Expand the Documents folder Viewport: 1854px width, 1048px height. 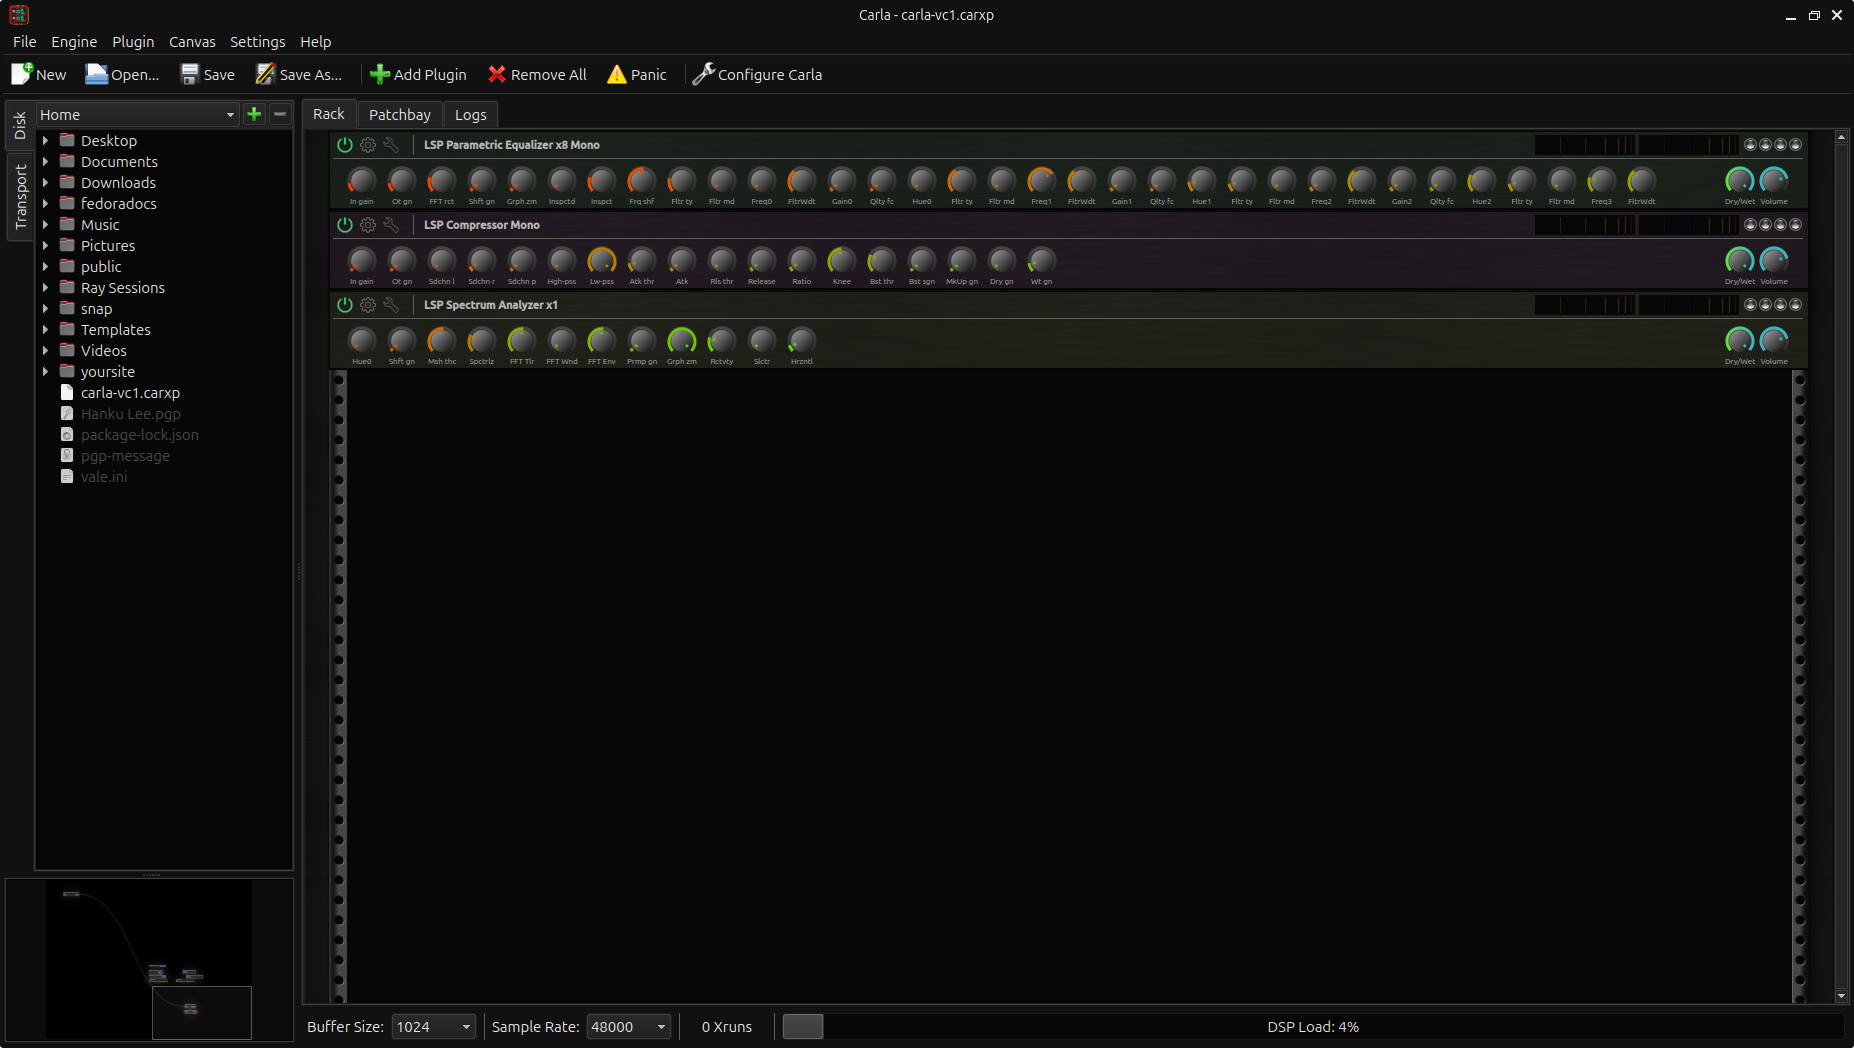click(x=45, y=162)
